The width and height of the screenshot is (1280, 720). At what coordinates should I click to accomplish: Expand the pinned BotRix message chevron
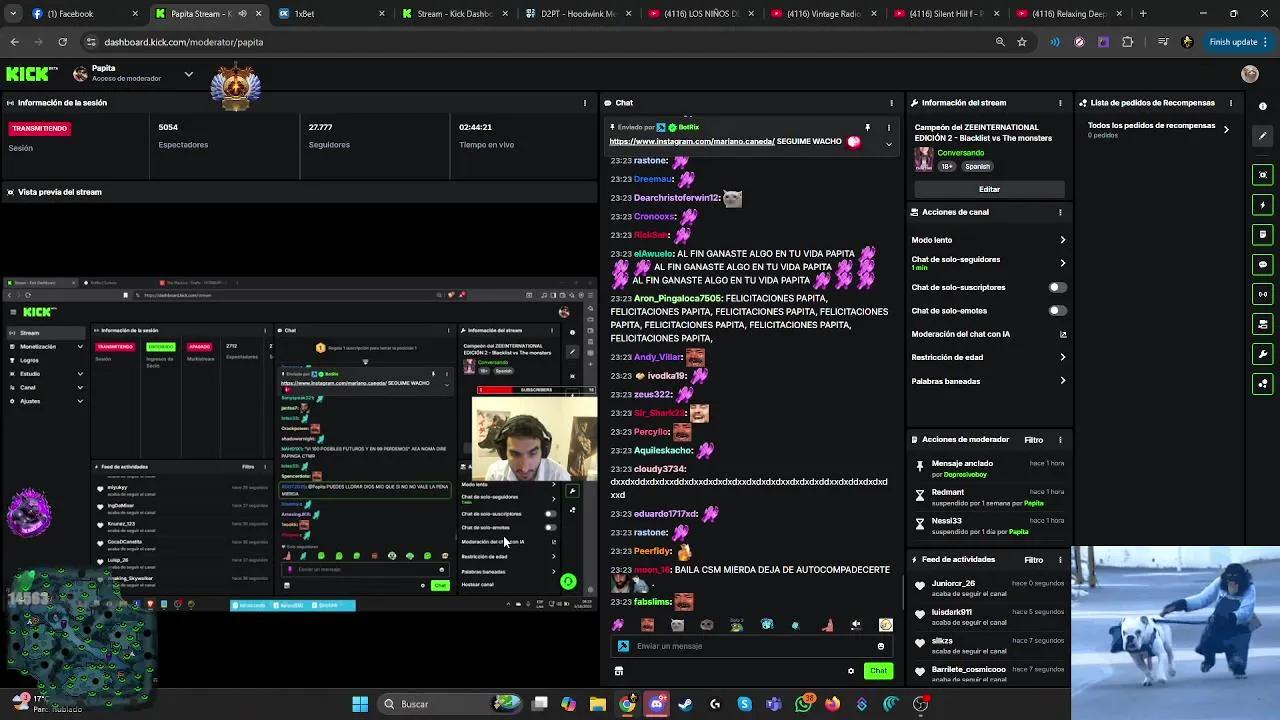[888, 142]
